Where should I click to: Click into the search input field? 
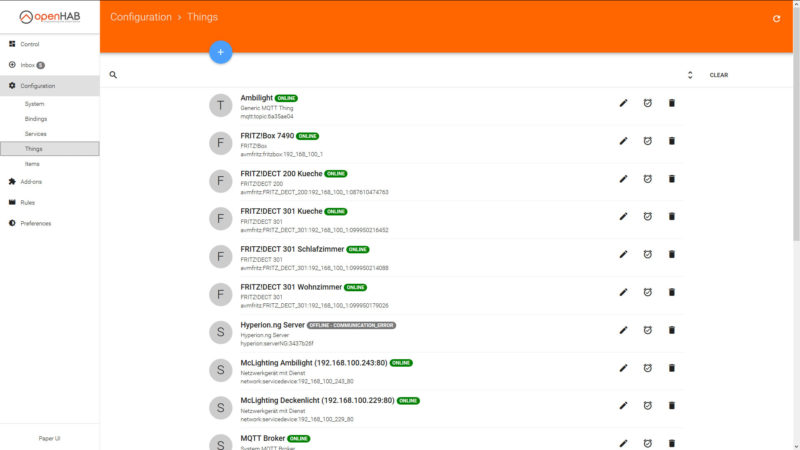401,75
